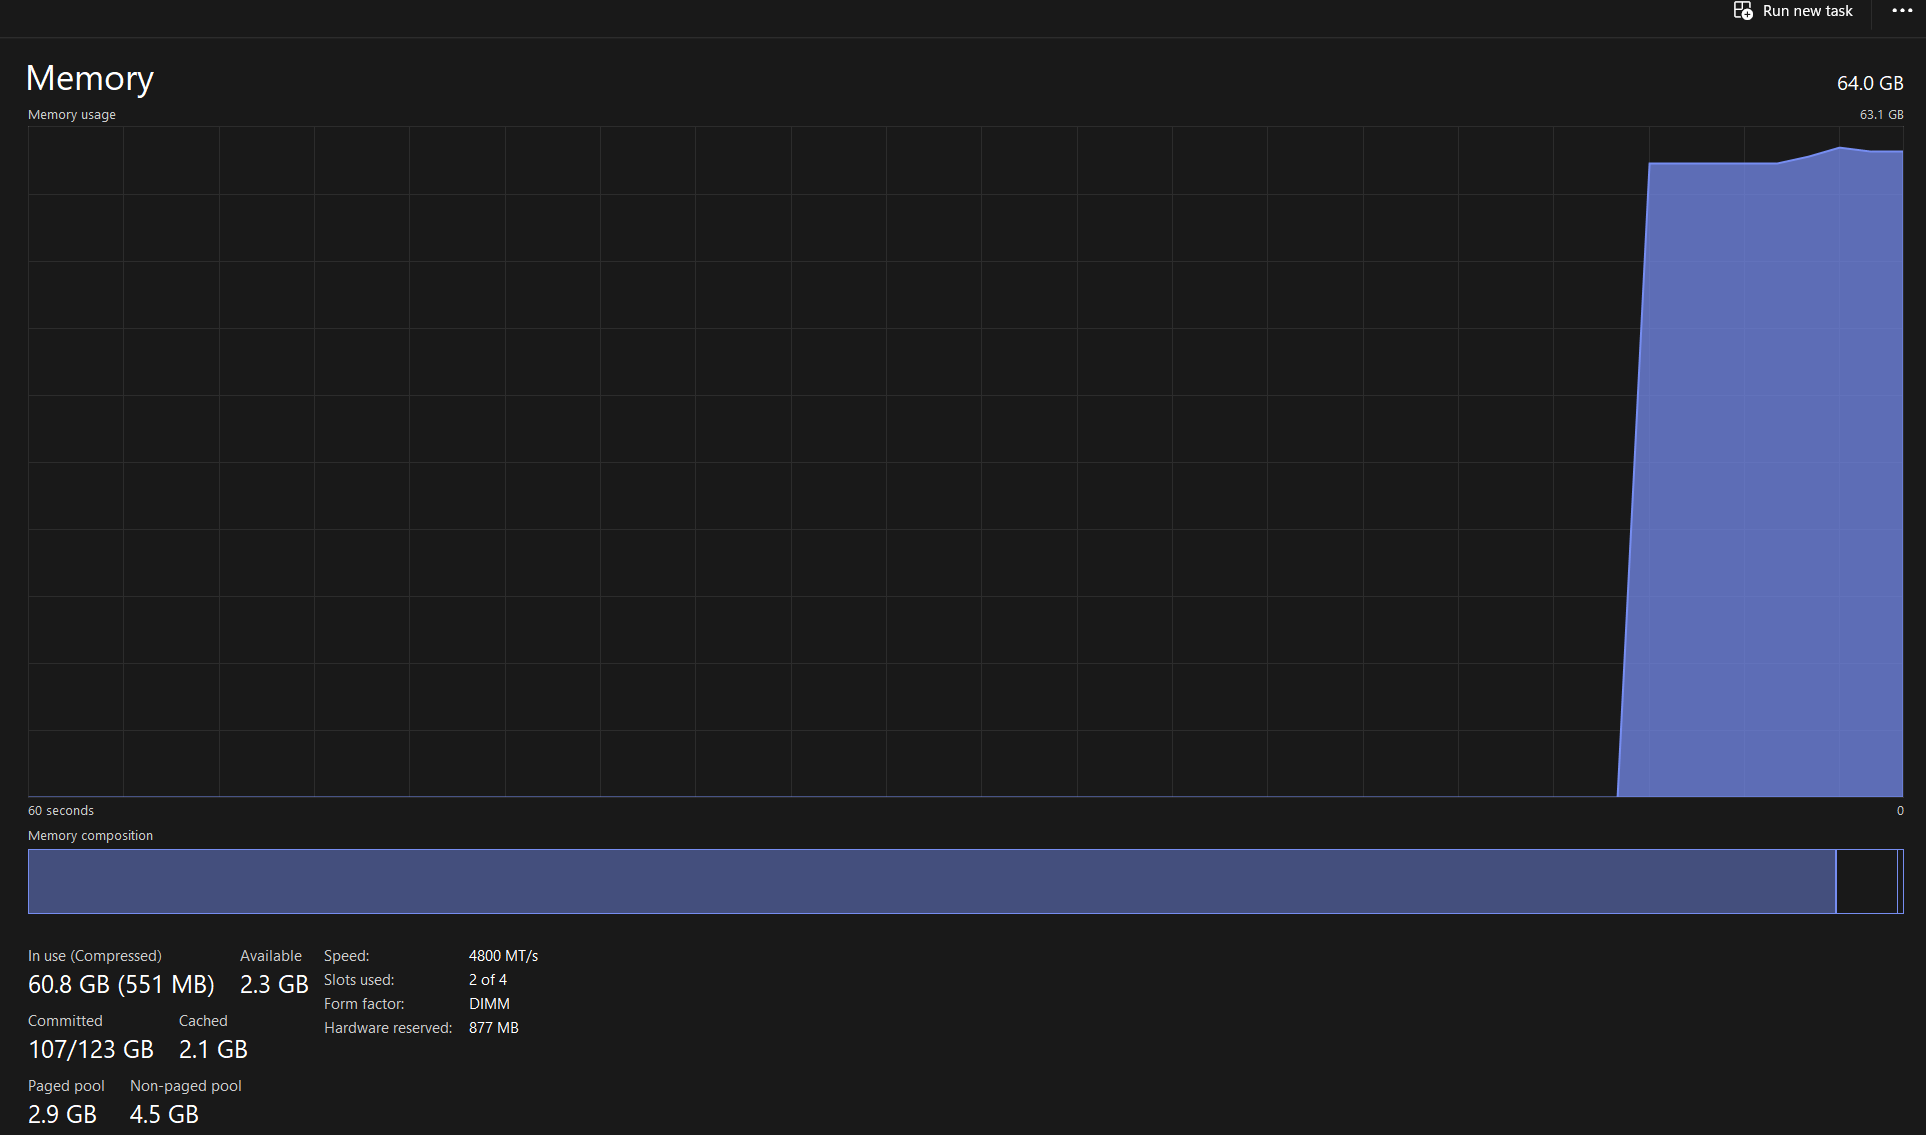Click the Slots used 2 of 4 value

click(x=487, y=980)
